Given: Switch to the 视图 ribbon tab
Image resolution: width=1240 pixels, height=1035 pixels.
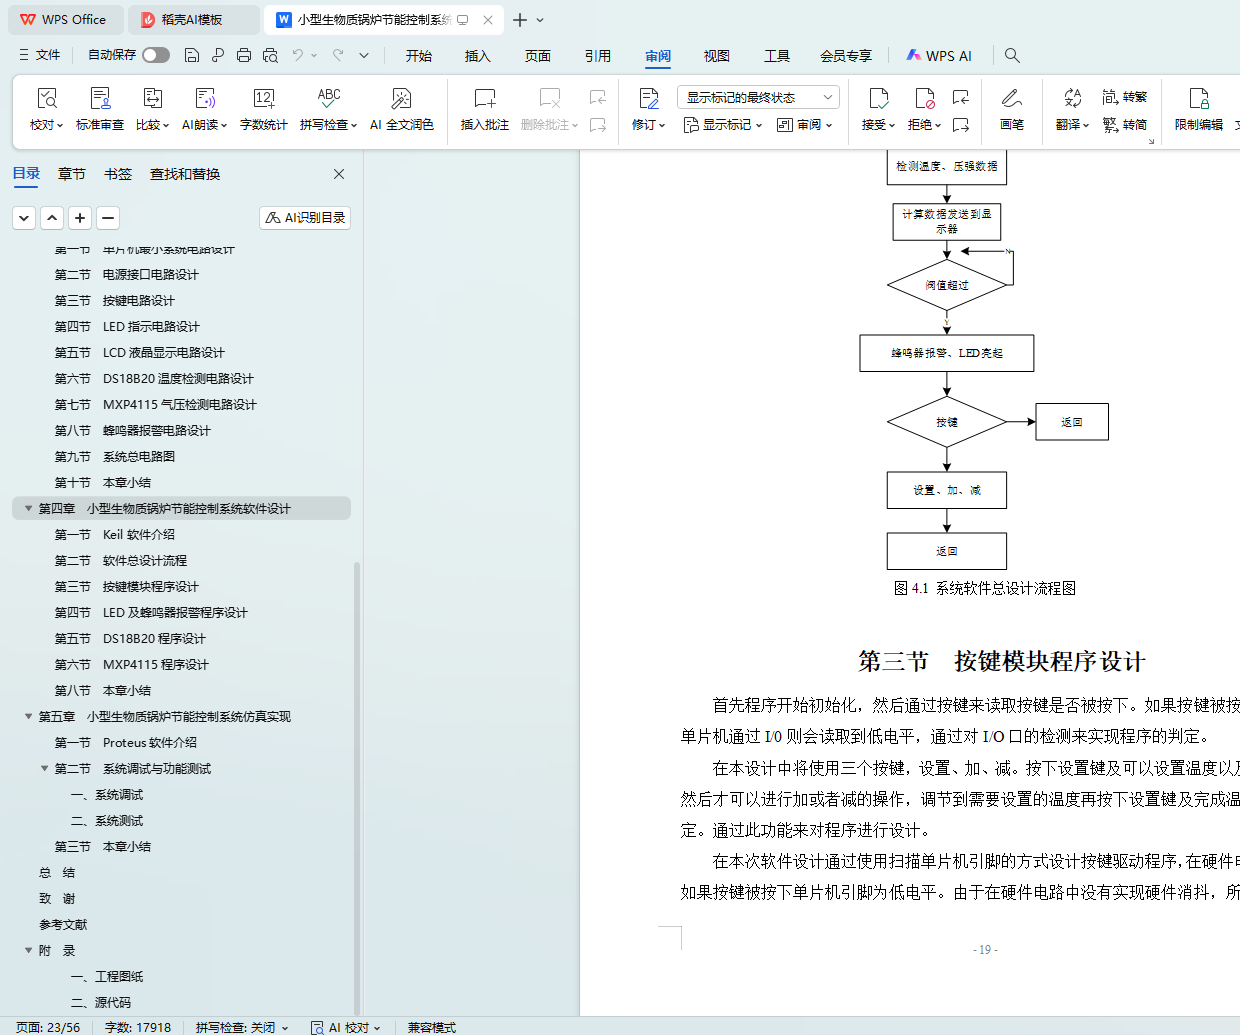Looking at the screenshot, I should 716,56.
